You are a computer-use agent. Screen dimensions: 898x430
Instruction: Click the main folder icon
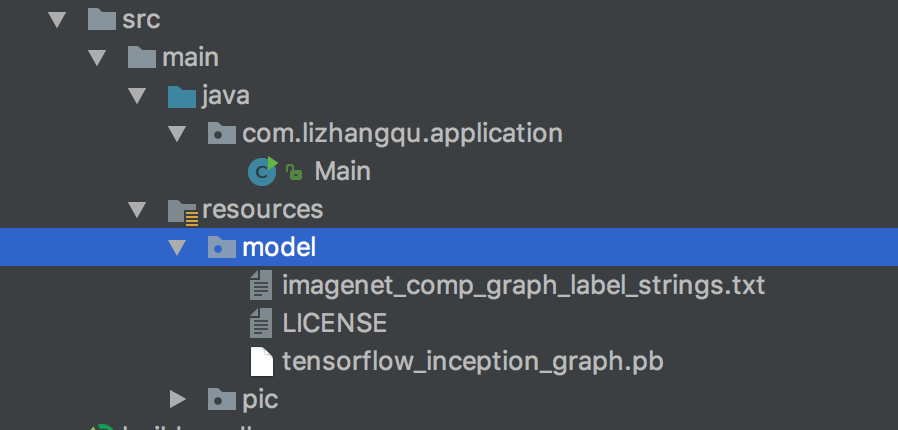(141, 57)
